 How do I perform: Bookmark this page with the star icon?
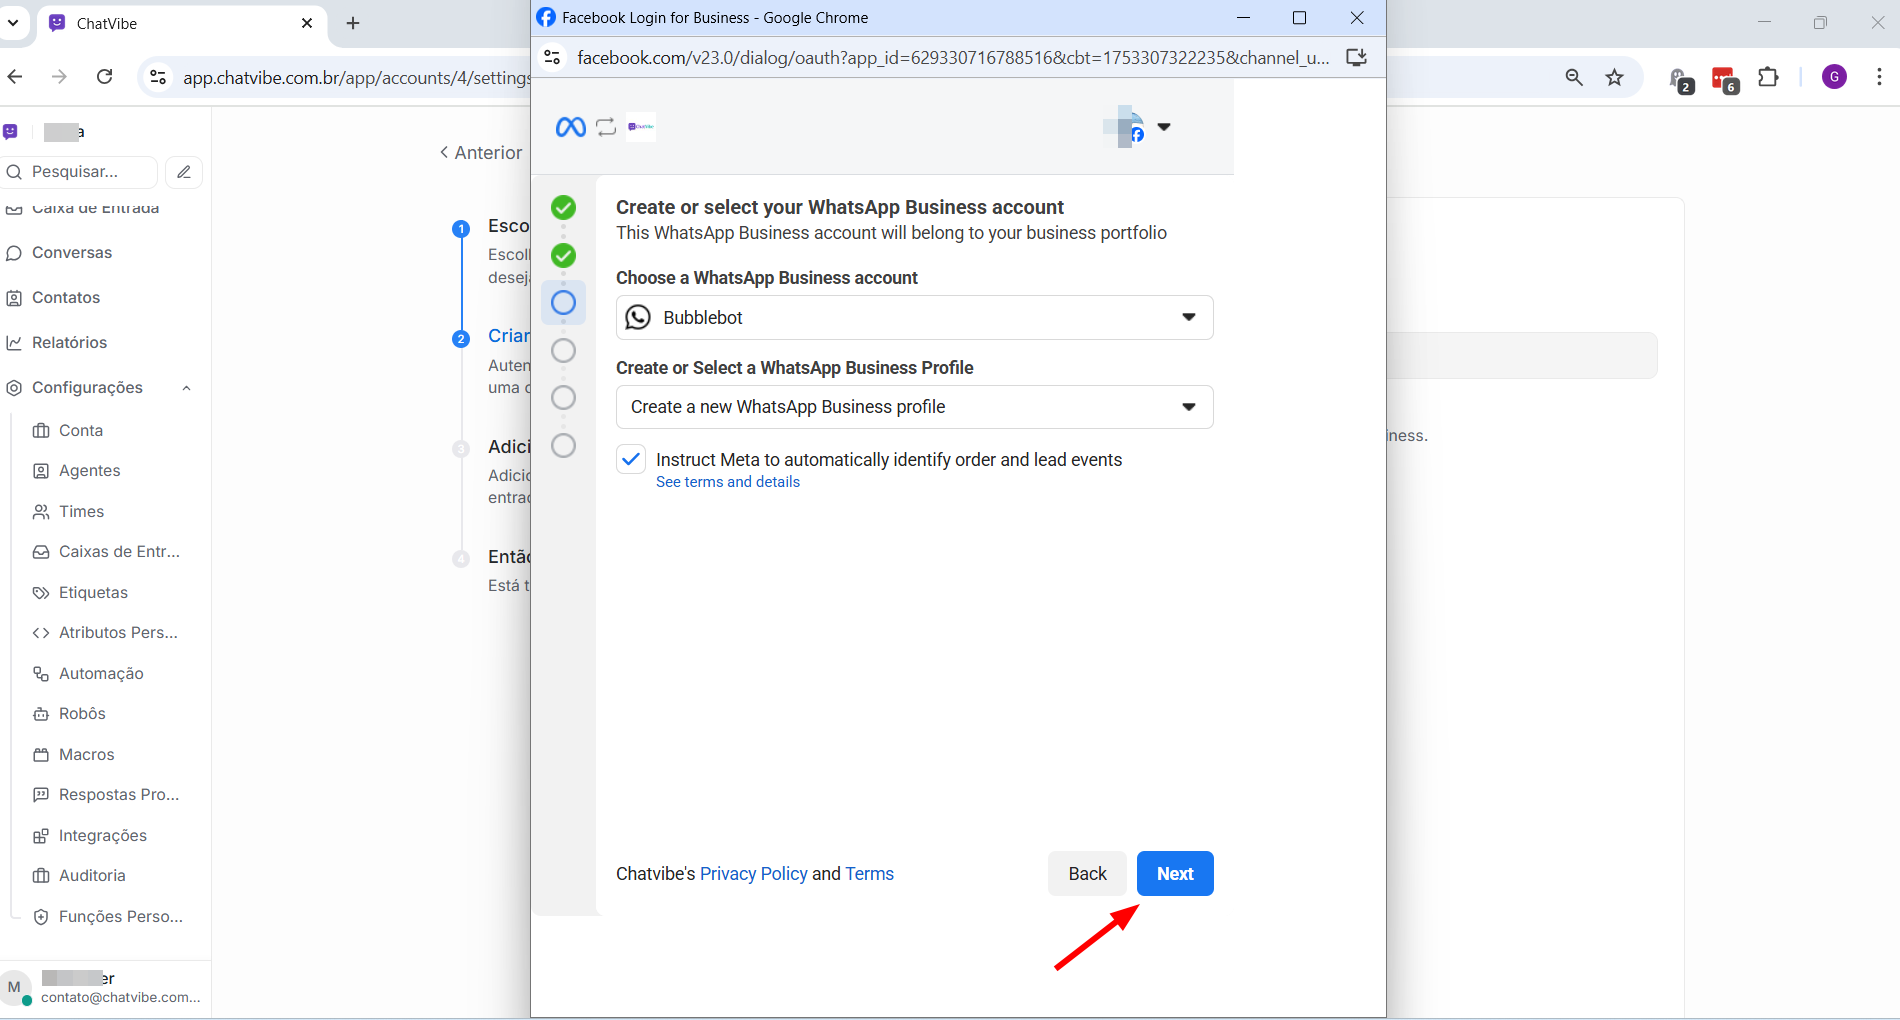tap(1615, 77)
